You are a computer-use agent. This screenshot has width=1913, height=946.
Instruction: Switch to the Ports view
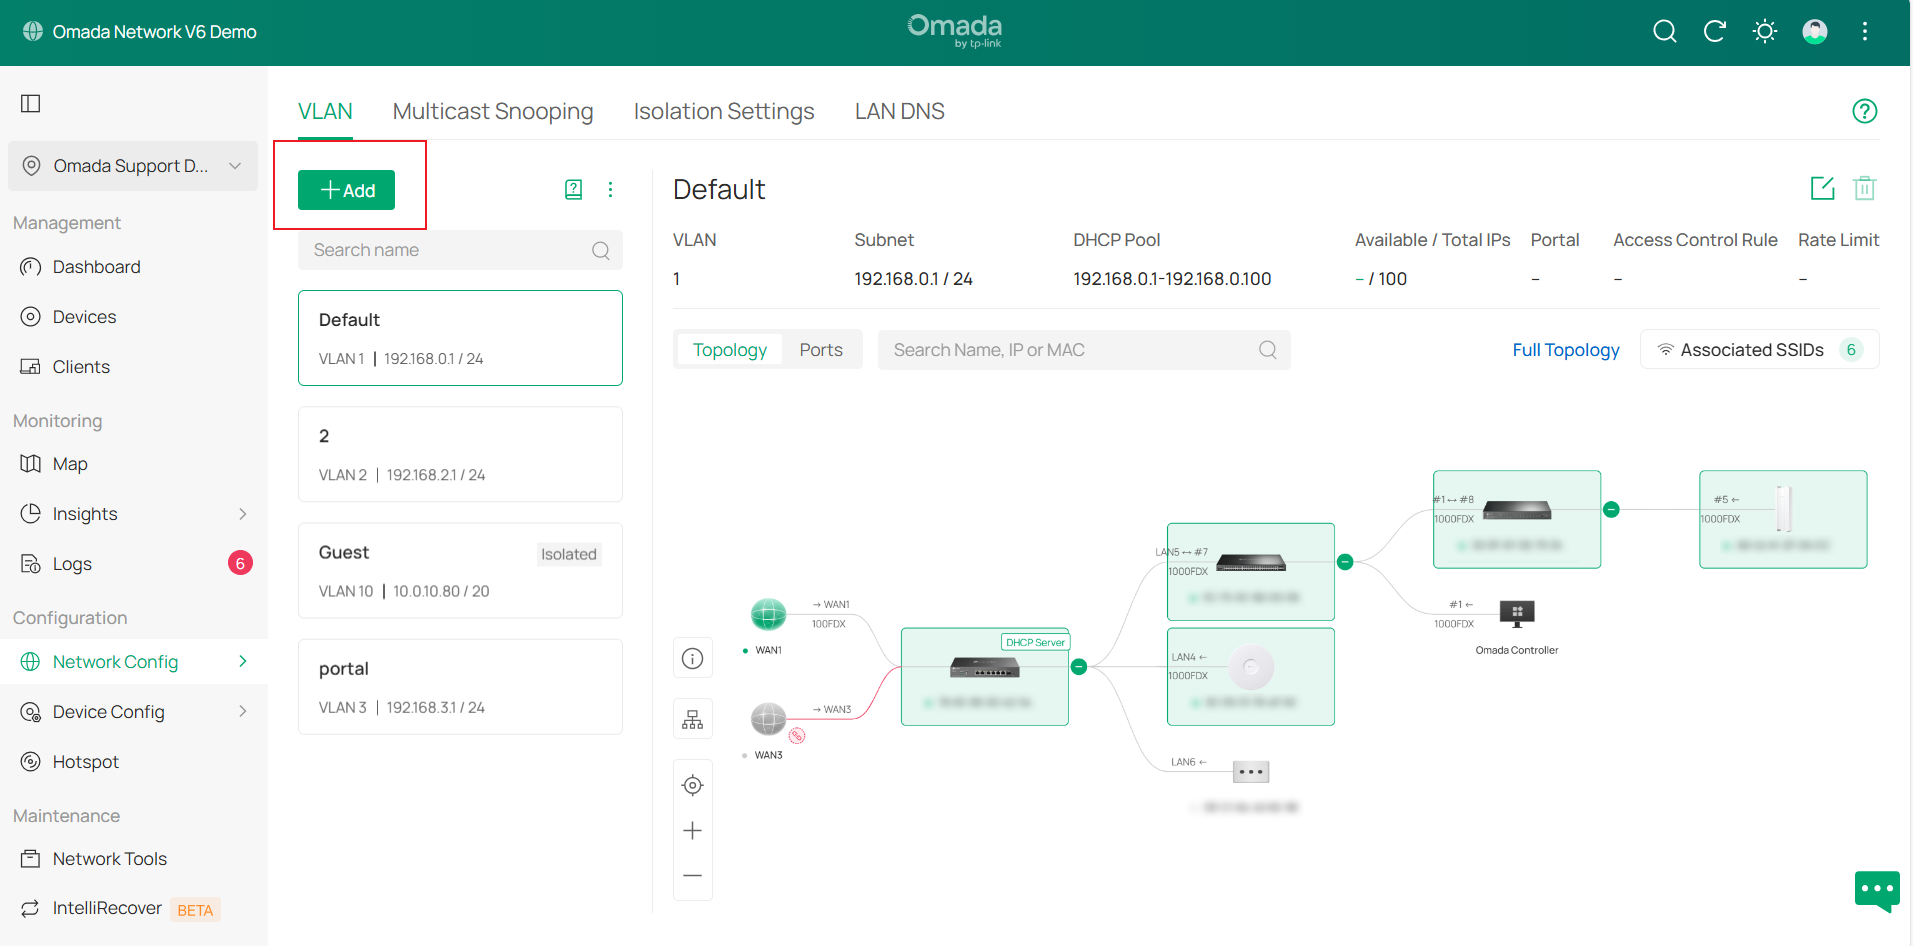(x=820, y=350)
